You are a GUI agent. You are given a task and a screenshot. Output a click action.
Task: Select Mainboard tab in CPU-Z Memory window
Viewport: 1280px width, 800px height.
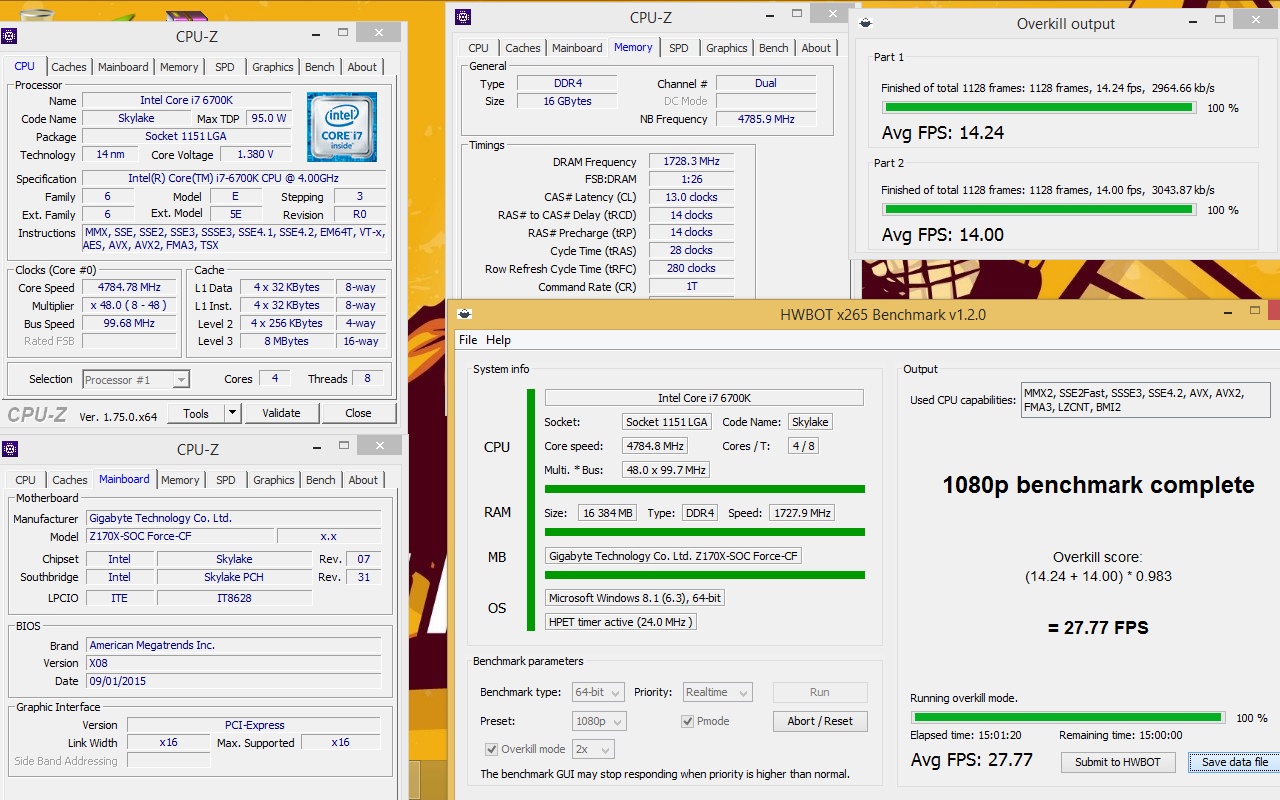[577, 48]
